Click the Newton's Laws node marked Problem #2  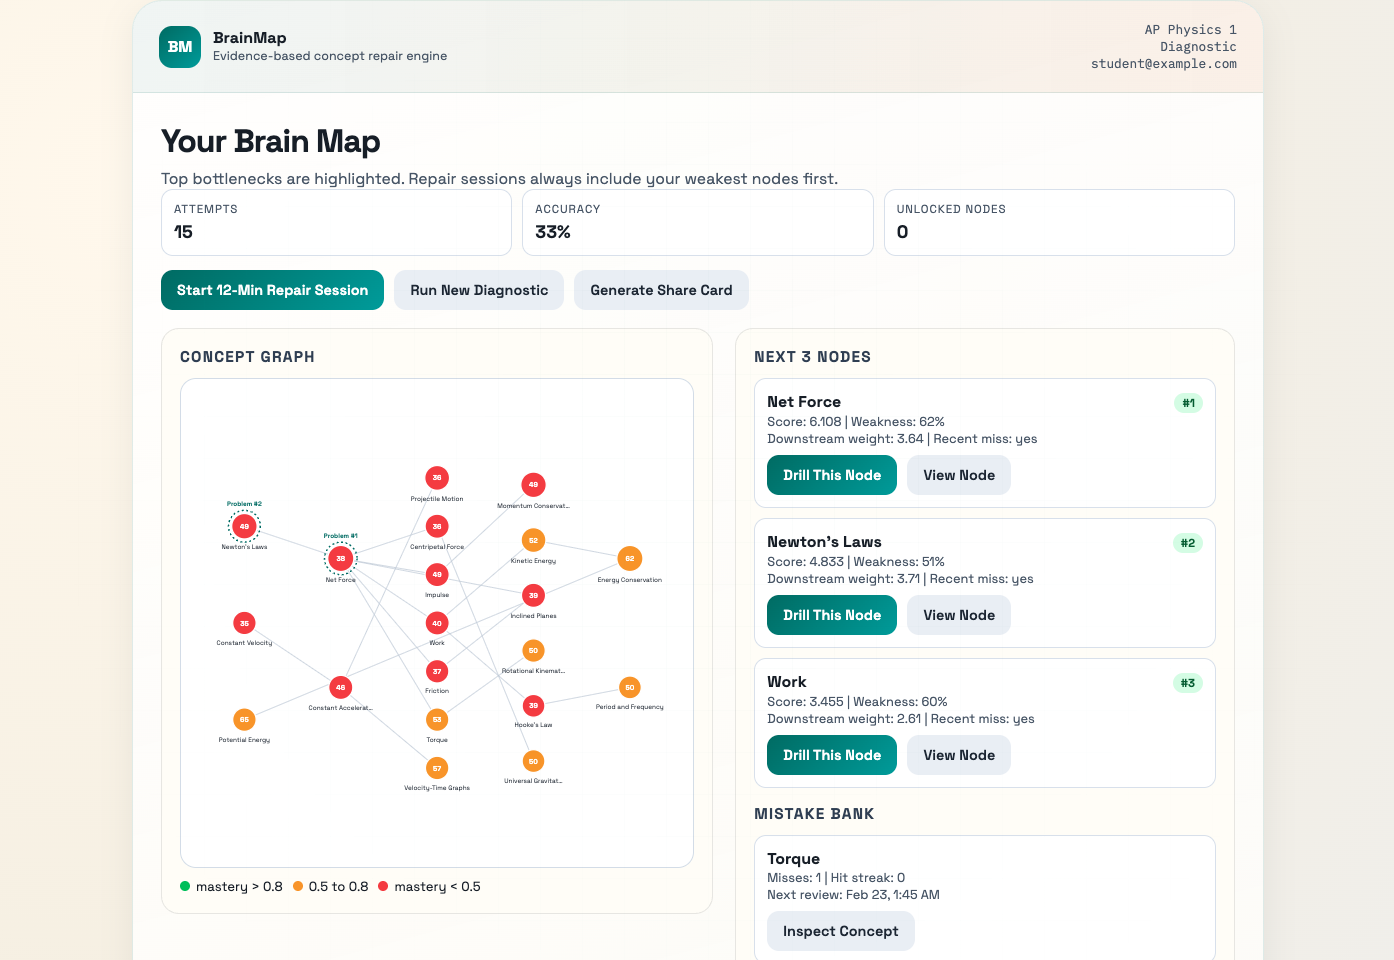[244, 525]
